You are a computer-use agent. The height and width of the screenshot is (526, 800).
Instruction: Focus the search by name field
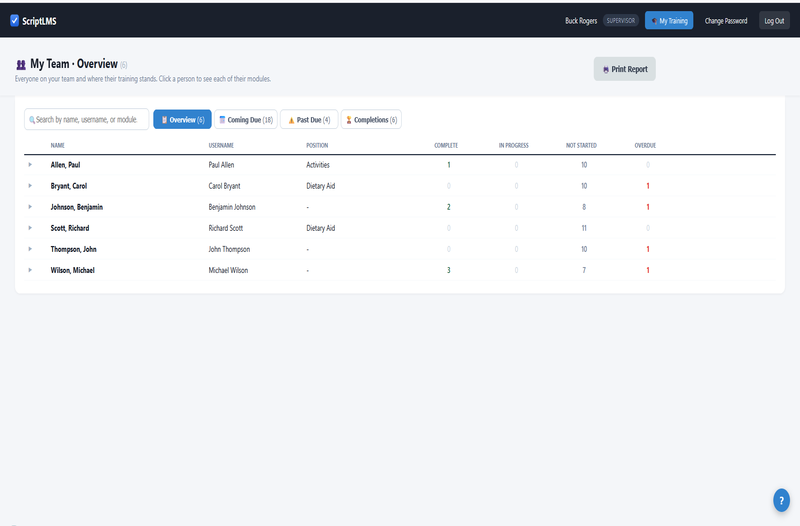pos(87,119)
